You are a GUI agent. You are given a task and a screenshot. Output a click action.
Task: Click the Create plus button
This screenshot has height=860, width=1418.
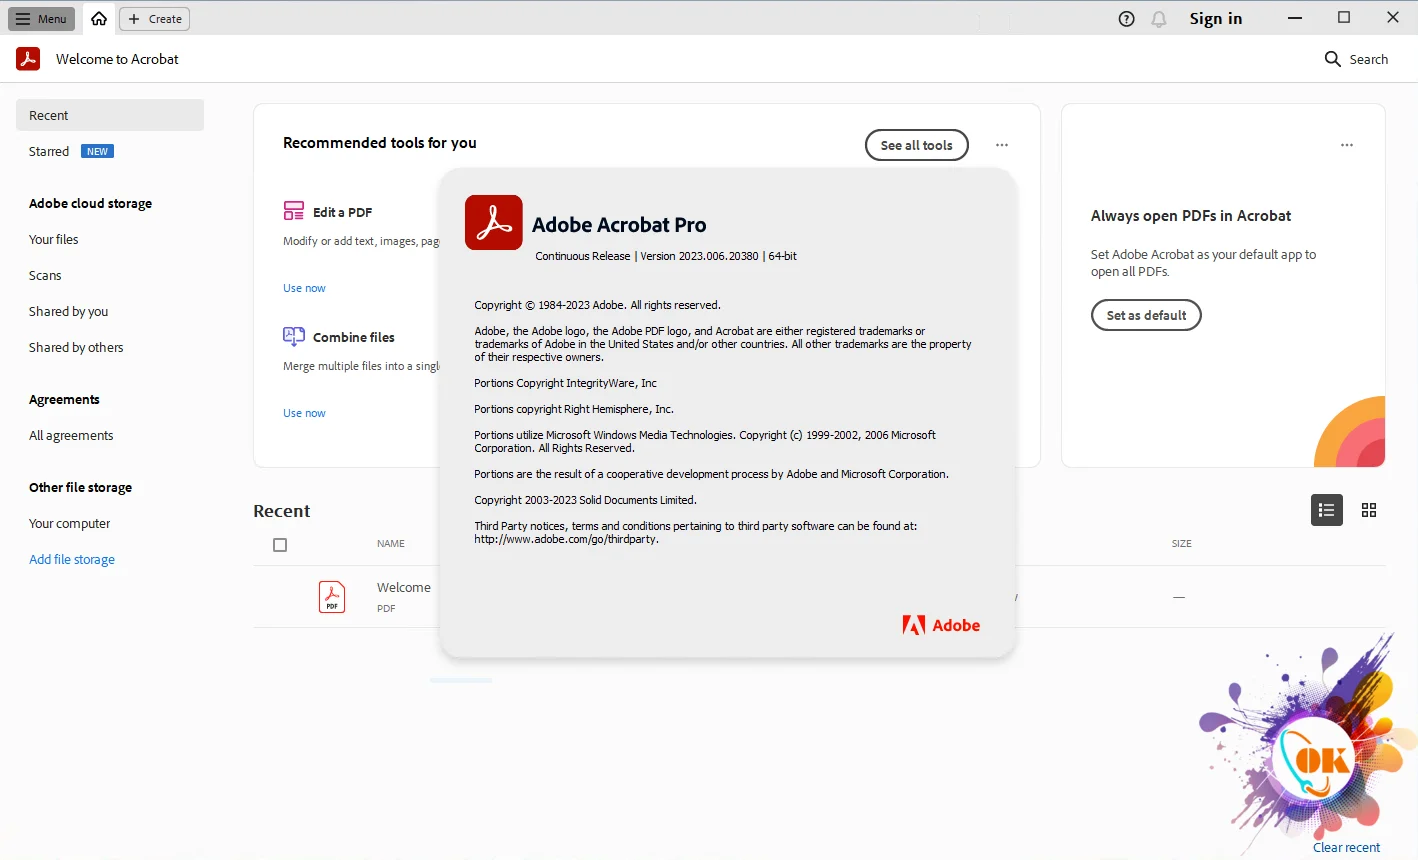tap(155, 19)
